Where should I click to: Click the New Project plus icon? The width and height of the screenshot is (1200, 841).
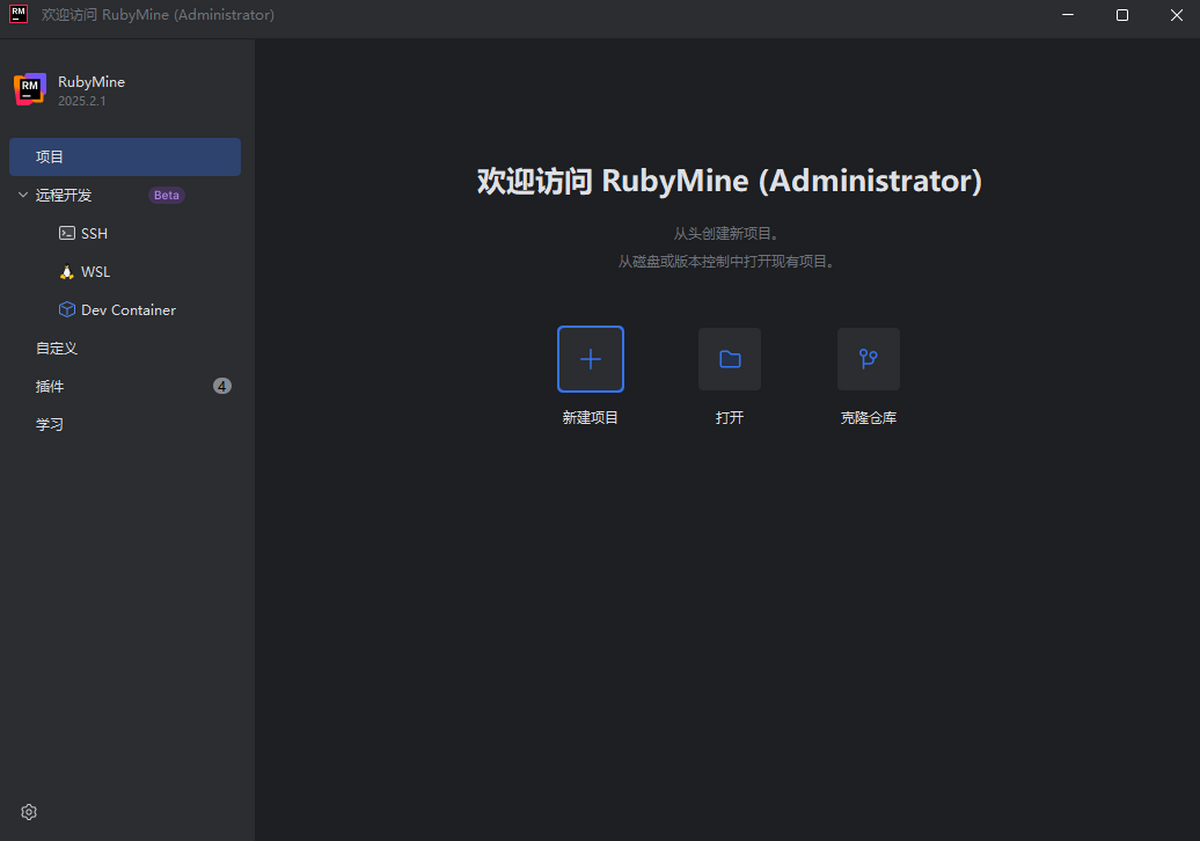click(590, 359)
